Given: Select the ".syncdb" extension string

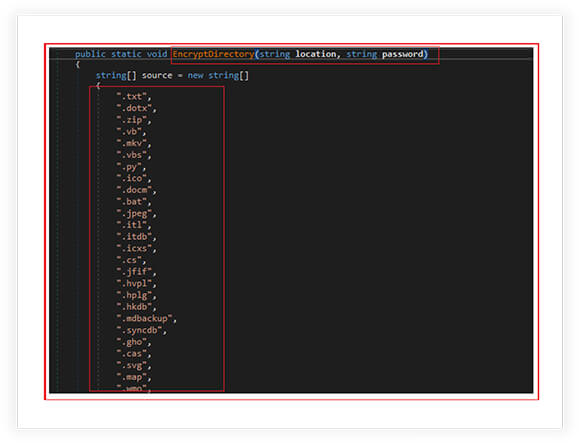Looking at the screenshot, I should (x=140, y=330).
